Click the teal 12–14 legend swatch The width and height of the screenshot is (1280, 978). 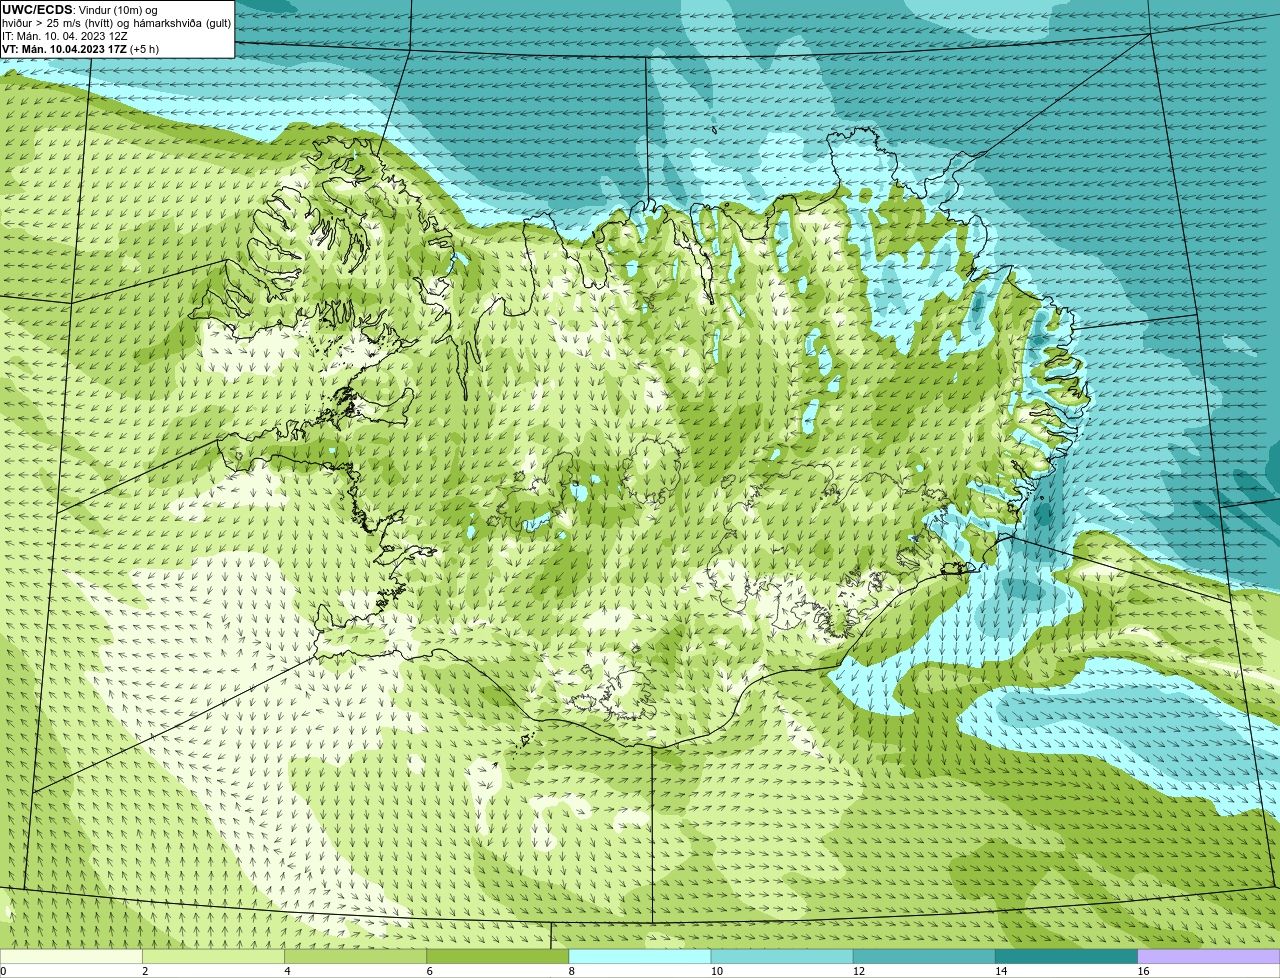coord(924,957)
